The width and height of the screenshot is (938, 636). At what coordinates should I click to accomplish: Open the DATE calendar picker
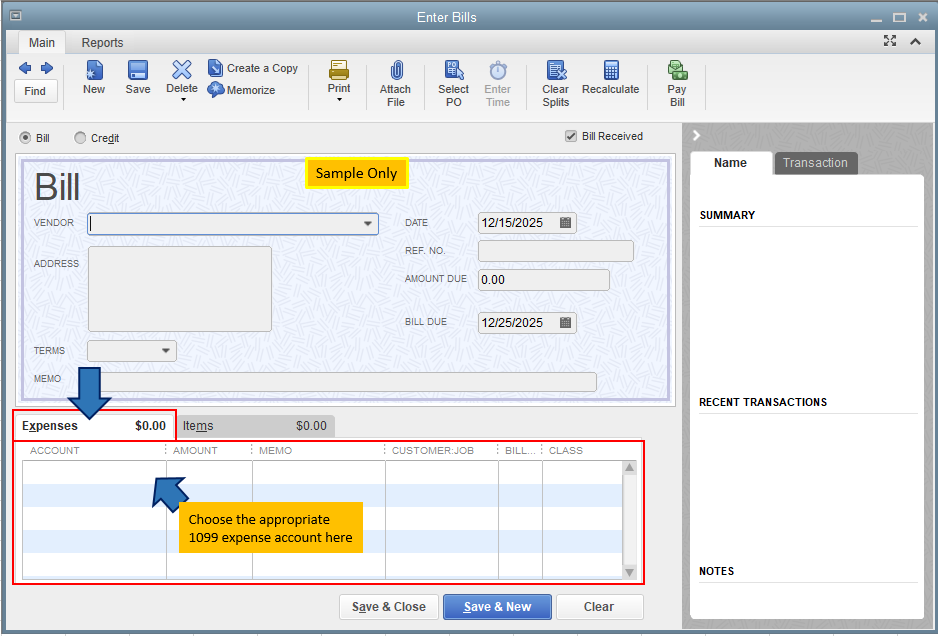pyautogui.click(x=565, y=223)
